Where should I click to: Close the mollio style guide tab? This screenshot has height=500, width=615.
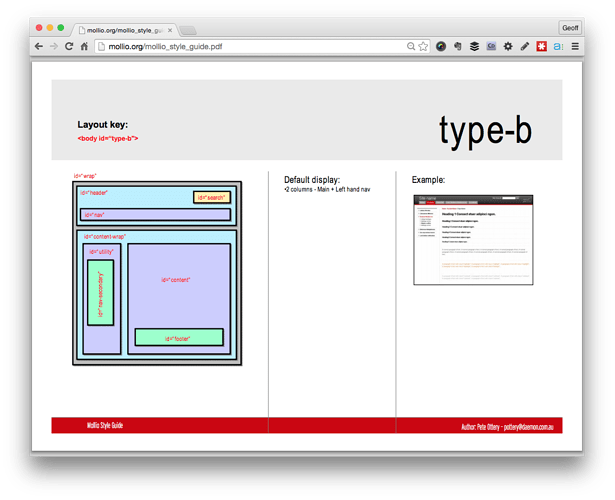tap(168, 30)
